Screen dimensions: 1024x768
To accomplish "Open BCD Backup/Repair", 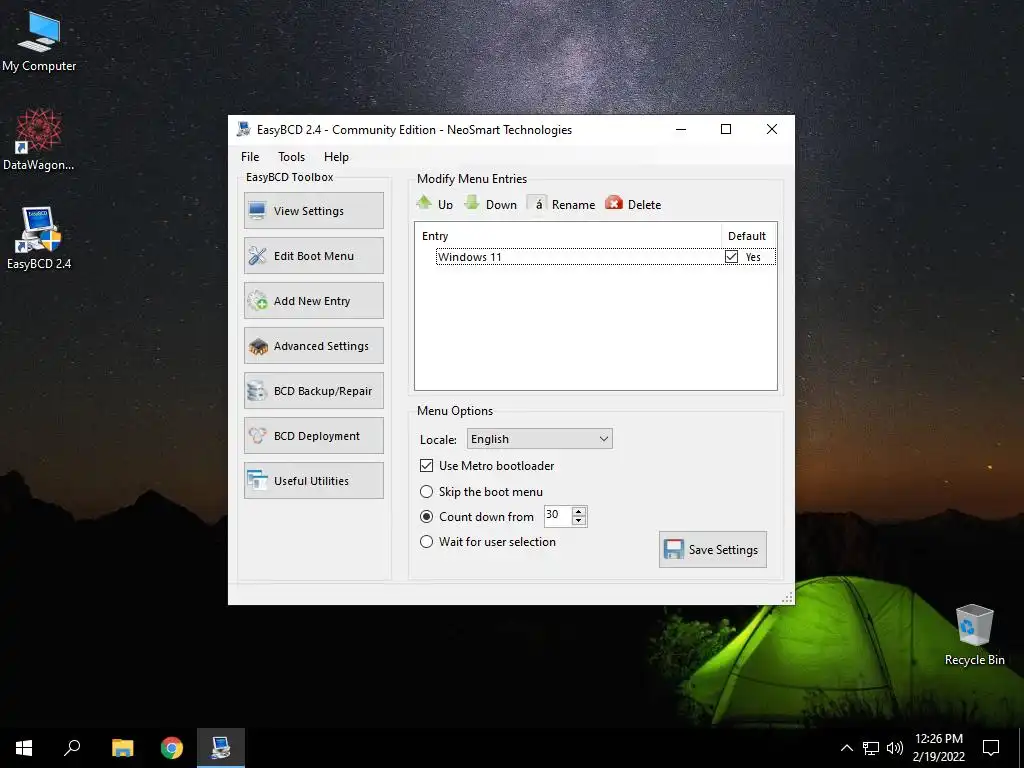I will (313, 391).
